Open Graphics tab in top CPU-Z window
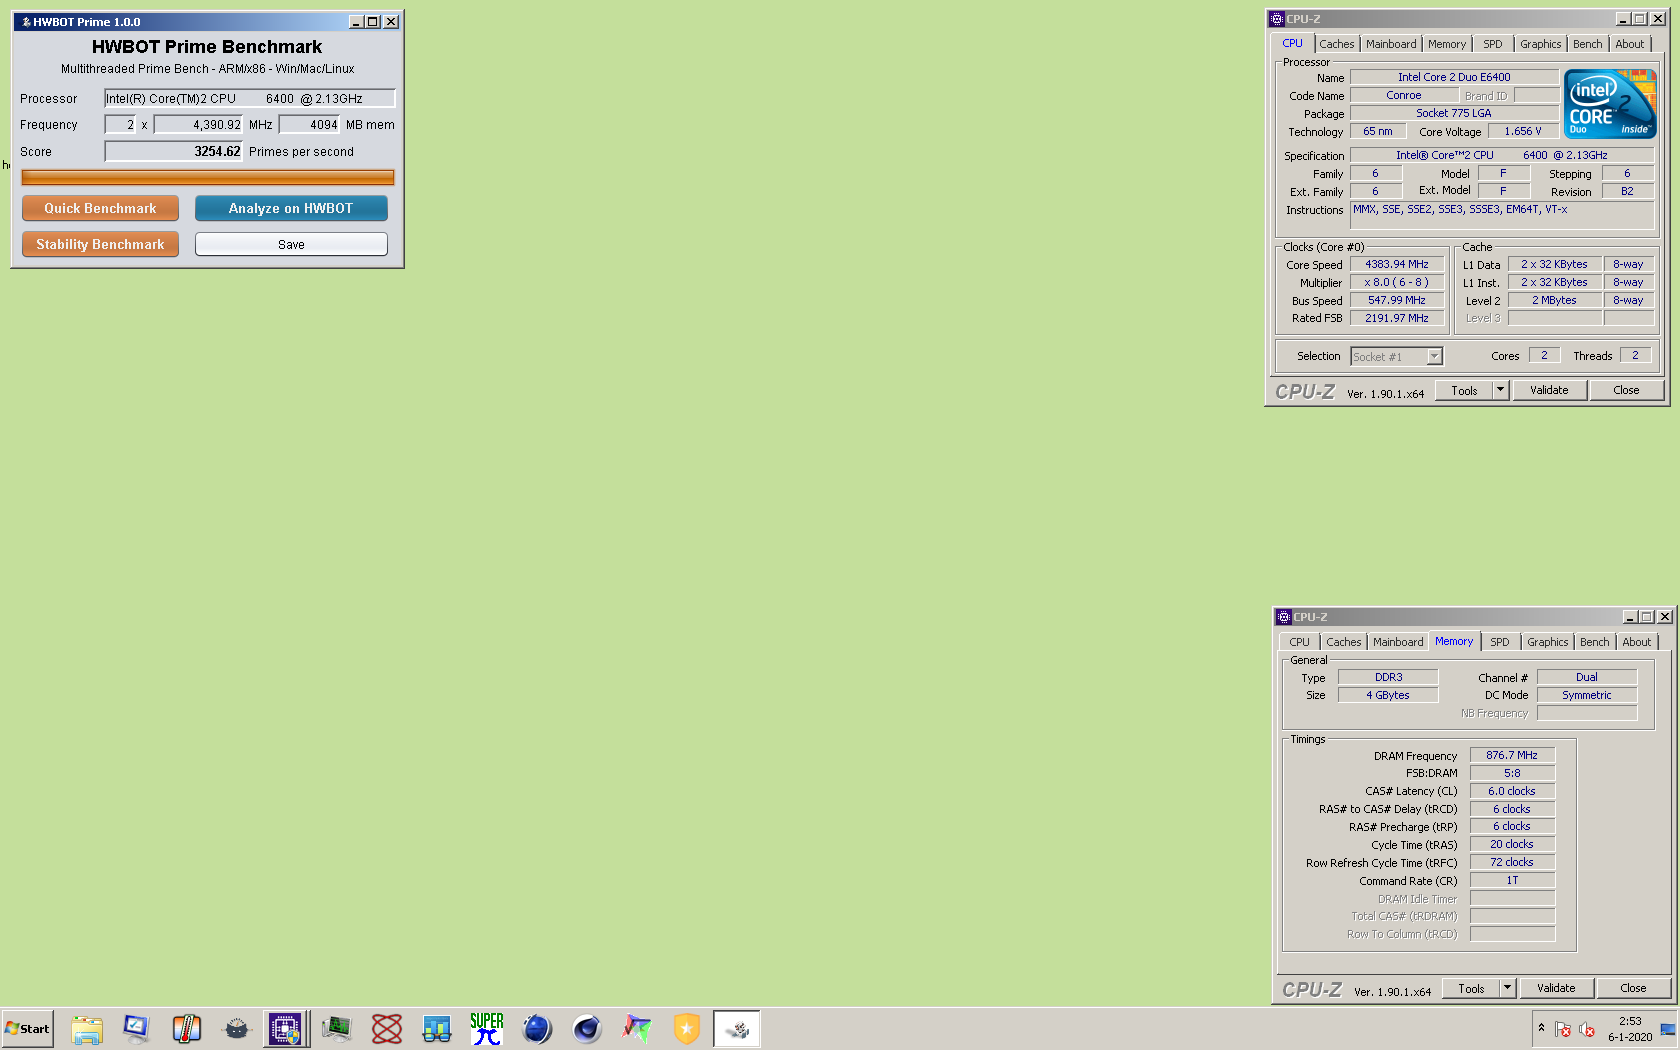The width and height of the screenshot is (1680, 1050). 1540,44
